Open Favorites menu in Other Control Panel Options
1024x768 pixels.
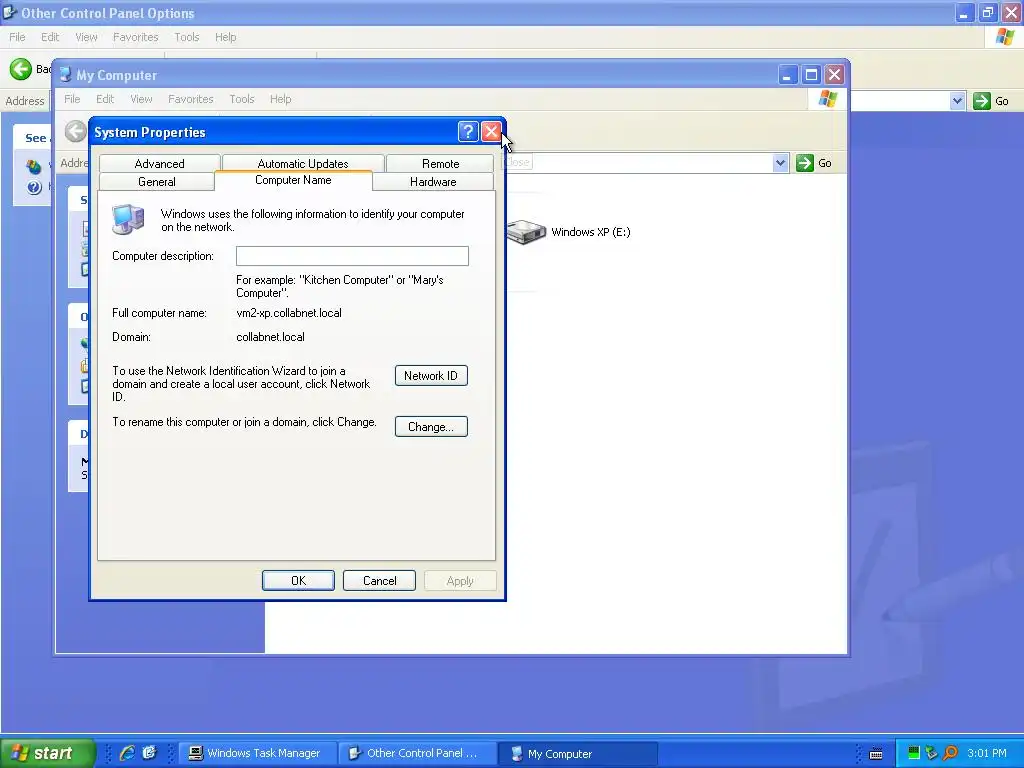pos(136,37)
